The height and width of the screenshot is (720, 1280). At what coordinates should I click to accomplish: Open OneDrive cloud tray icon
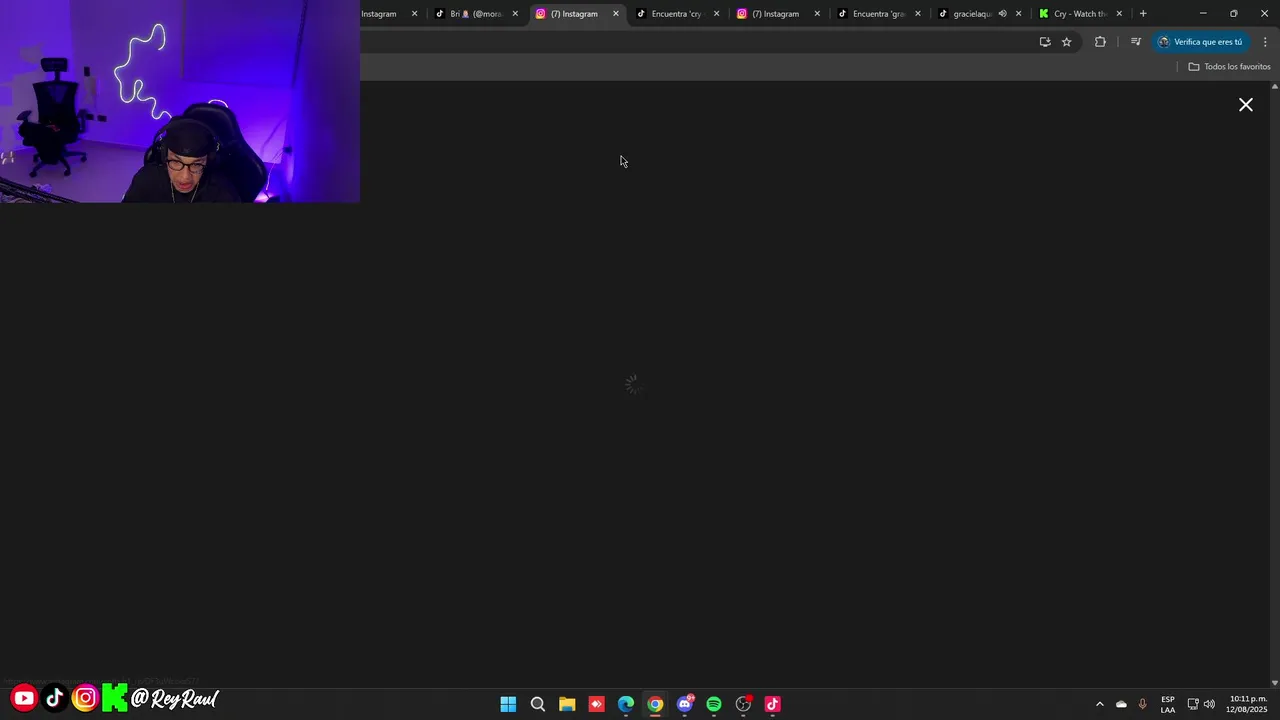coord(1121,704)
